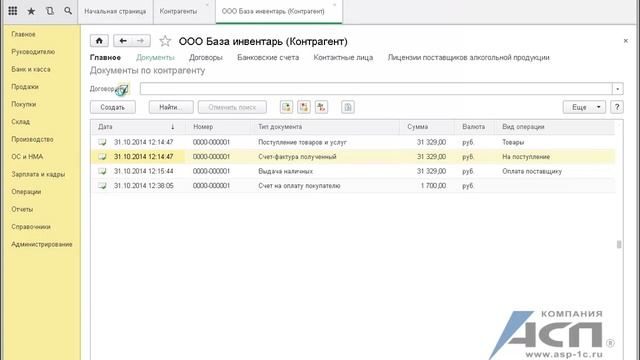Viewport: 640px width, 360px height.
Task: Add contractor to favorites with star outline
Action: (x=165, y=41)
